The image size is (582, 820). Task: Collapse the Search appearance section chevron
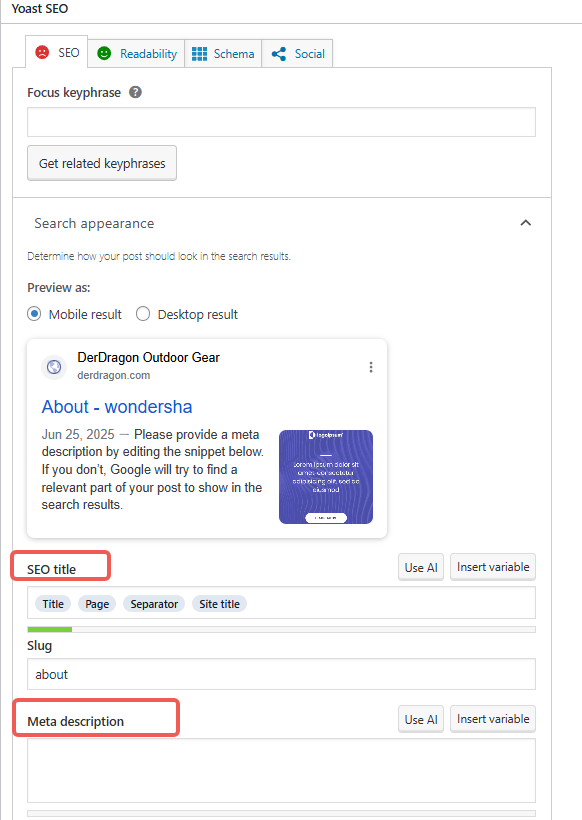[x=526, y=223]
